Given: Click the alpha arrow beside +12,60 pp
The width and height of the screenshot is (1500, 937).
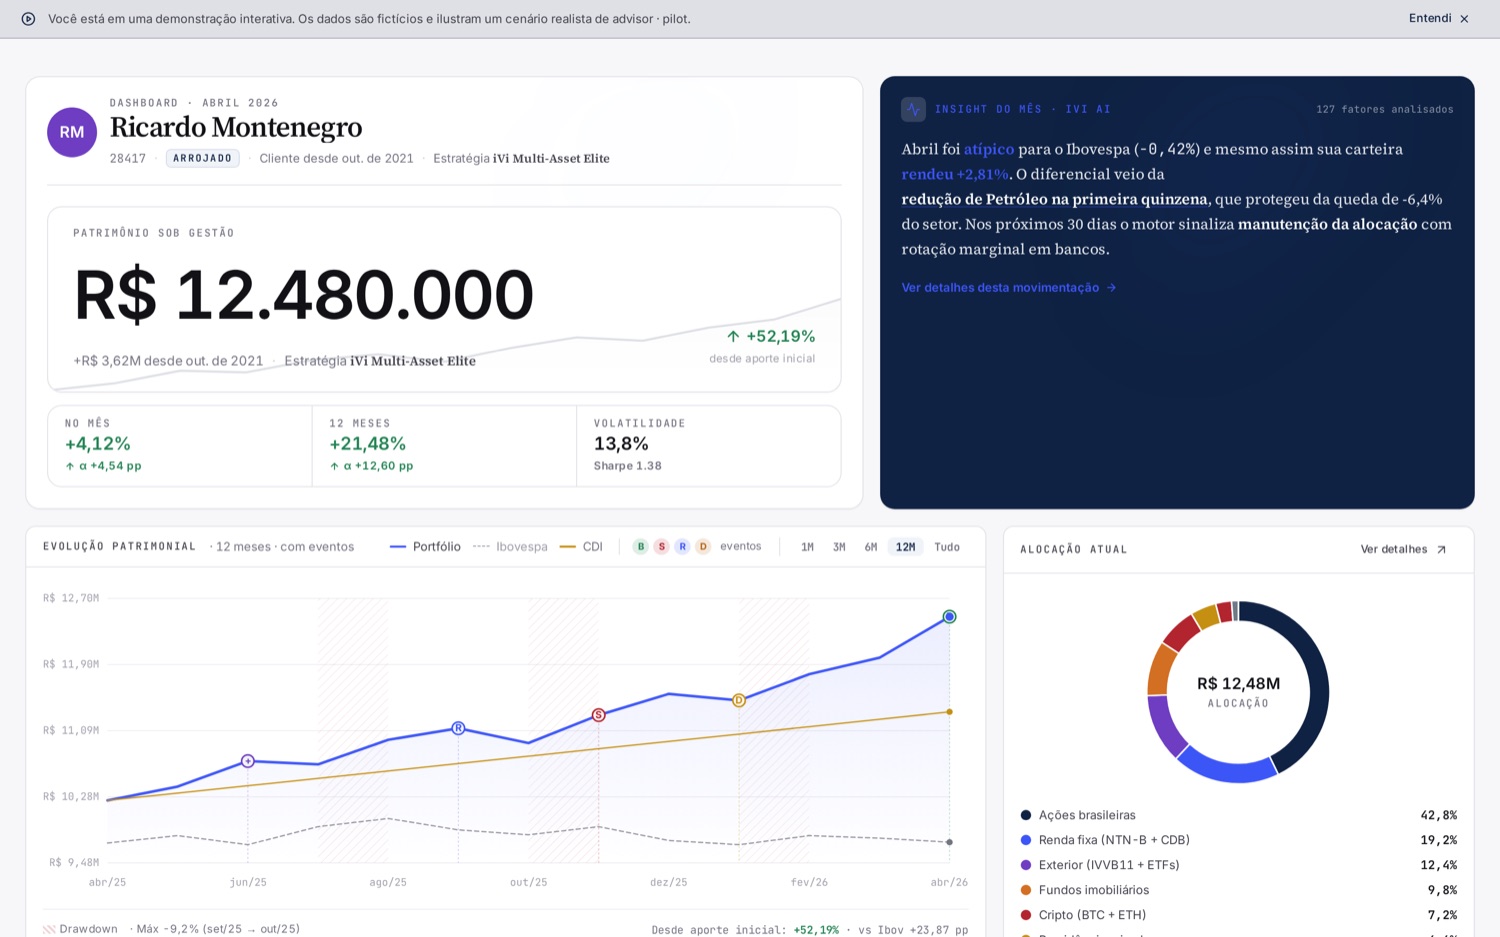Looking at the screenshot, I should click(334, 466).
